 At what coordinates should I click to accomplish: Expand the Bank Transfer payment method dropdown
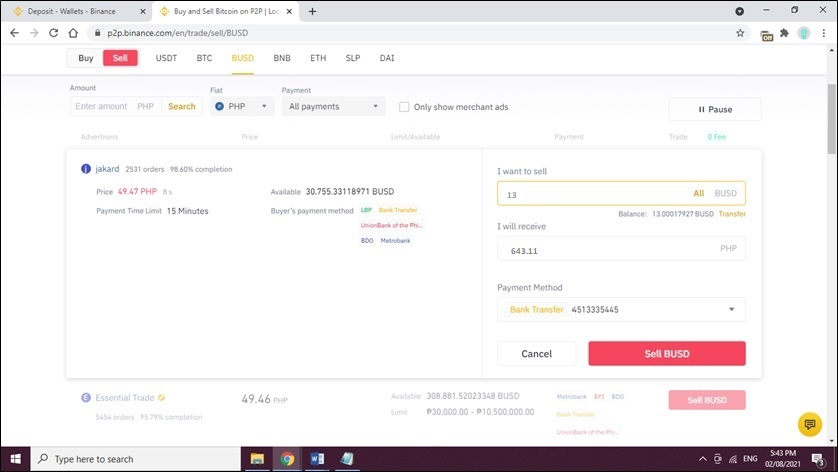click(621, 309)
